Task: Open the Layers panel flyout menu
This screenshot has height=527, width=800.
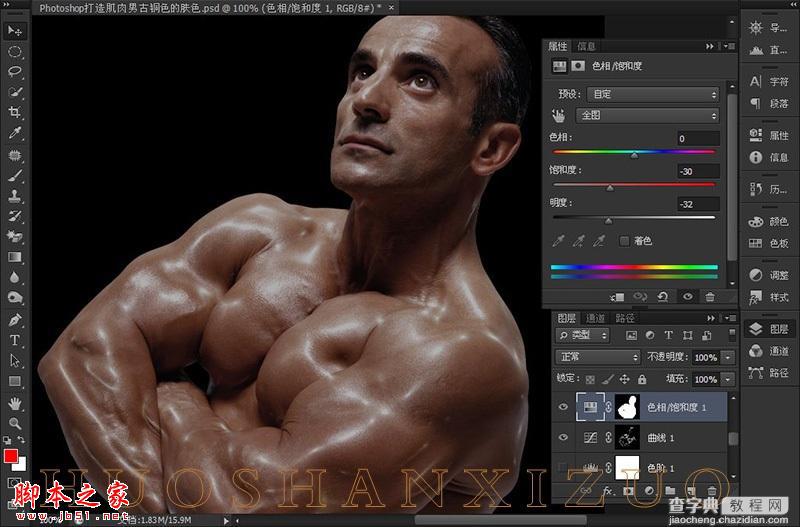Action: (x=729, y=318)
